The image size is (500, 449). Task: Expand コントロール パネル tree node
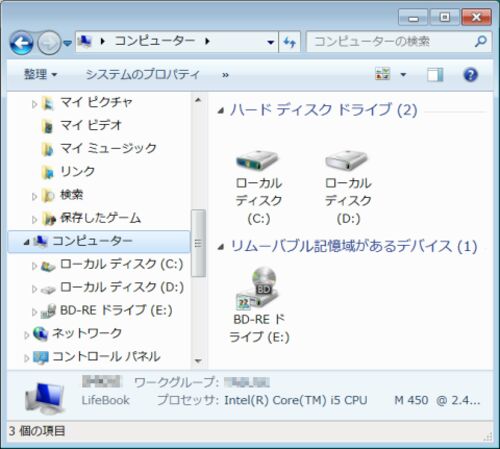(27, 358)
